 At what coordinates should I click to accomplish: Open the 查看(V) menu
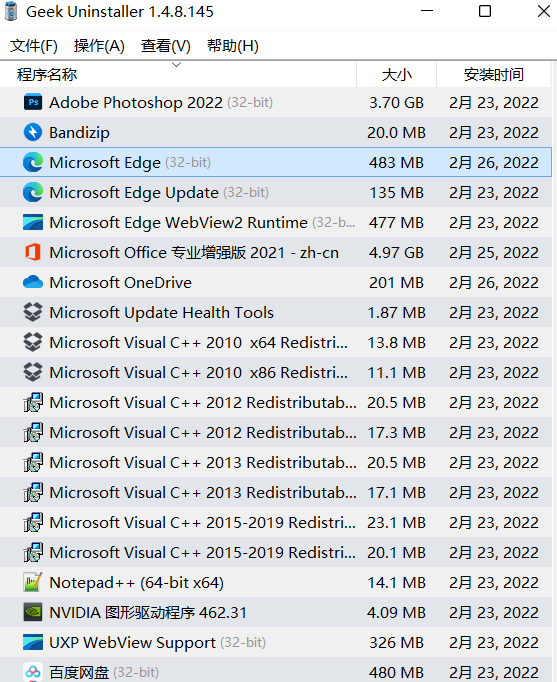point(166,46)
